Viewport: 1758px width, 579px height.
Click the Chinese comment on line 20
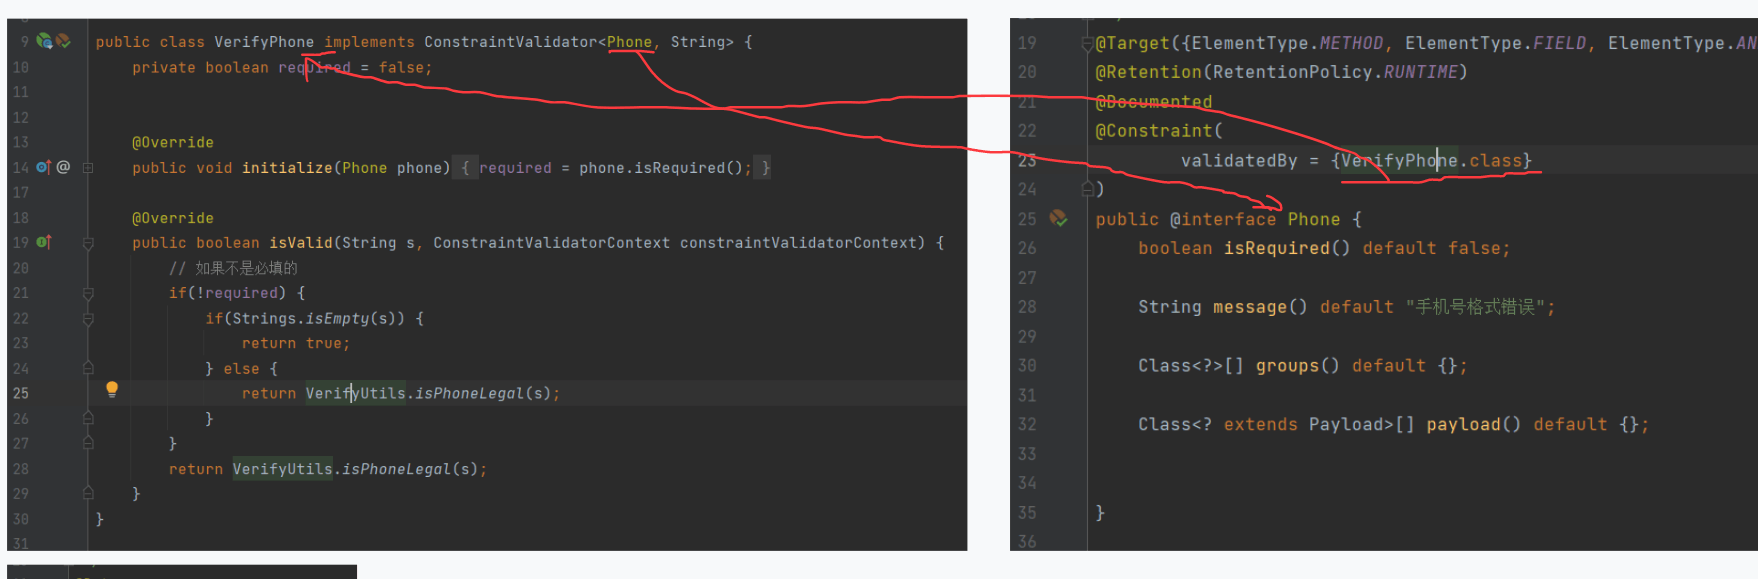pos(233,268)
